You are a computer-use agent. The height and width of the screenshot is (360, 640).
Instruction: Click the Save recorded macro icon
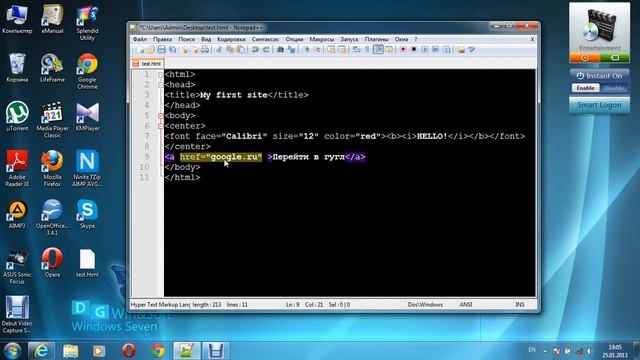click(447, 50)
